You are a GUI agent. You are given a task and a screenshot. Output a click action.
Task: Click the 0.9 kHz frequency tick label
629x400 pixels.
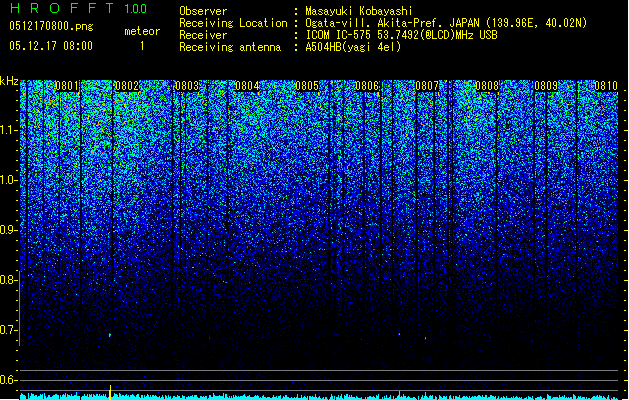click(8, 230)
